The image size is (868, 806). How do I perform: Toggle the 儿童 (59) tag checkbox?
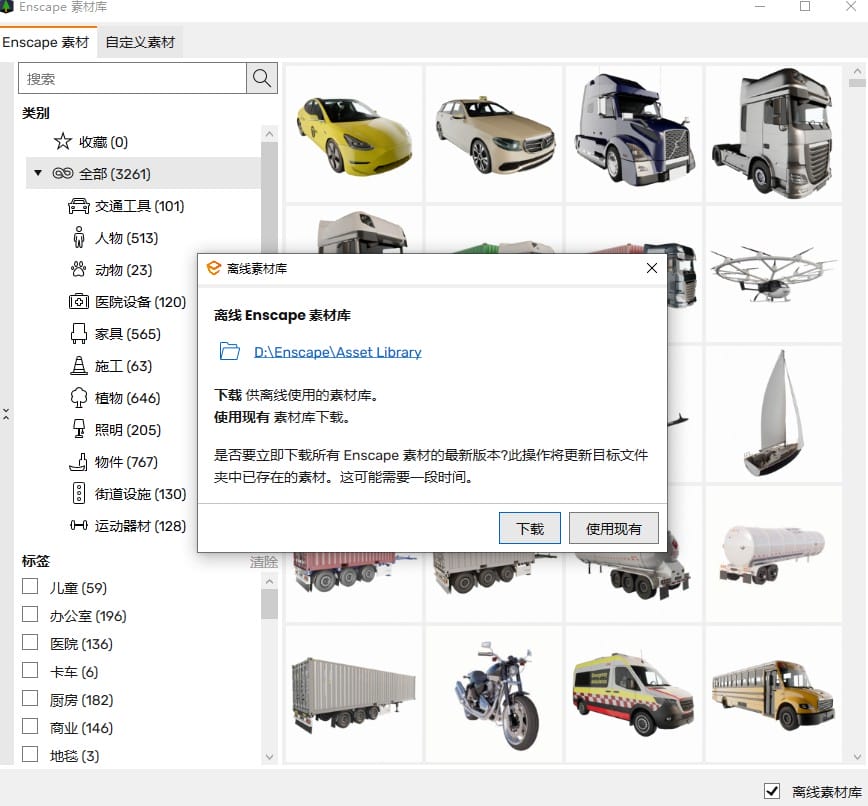coord(30,586)
